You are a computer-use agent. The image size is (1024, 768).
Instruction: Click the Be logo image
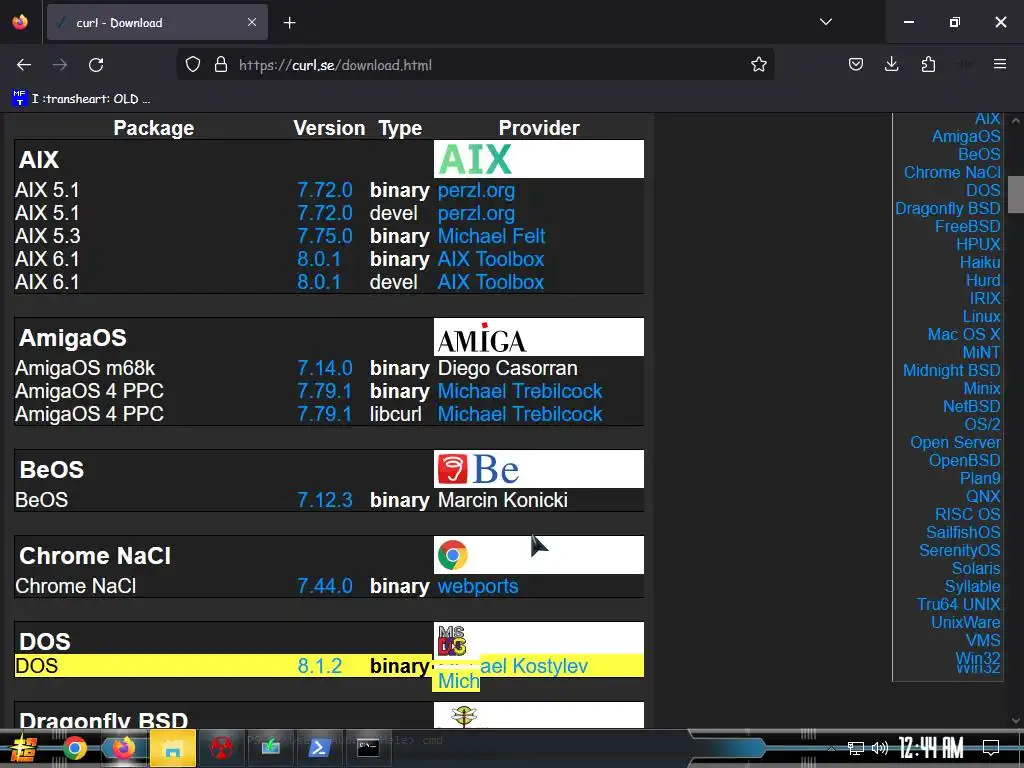click(x=478, y=469)
